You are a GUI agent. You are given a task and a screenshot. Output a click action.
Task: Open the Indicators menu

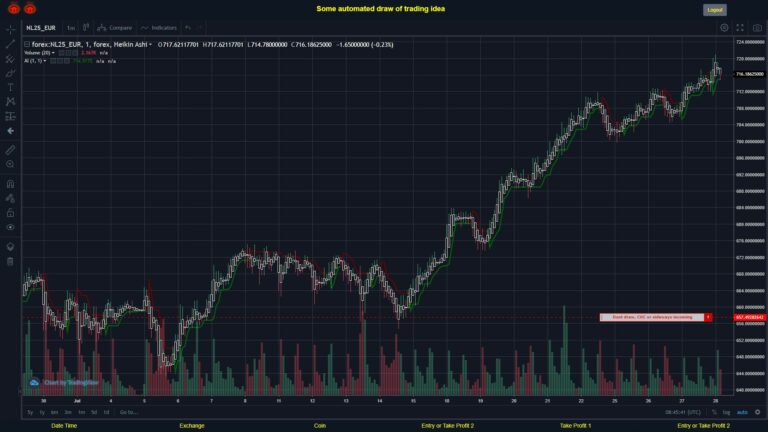[x=159, y=28]
